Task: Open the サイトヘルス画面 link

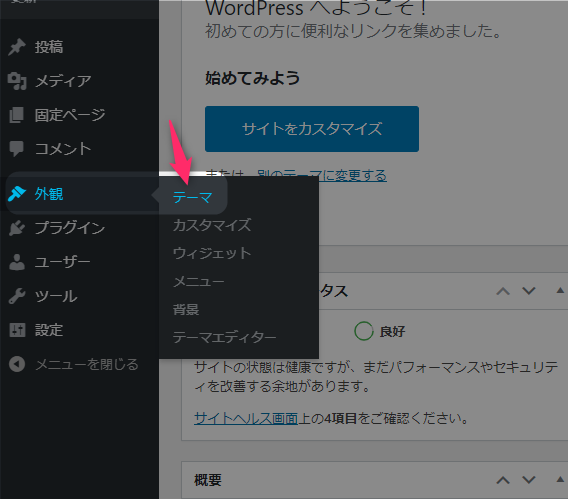Action: click(x=246, y=418)
